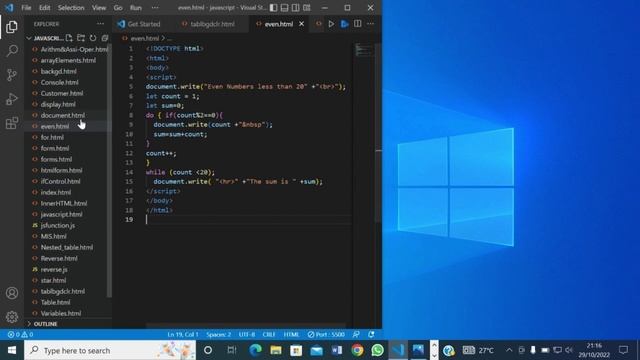Screen dimensions: 640x360
Task: Open arrayElements.html file
Action: pos(68,60)
